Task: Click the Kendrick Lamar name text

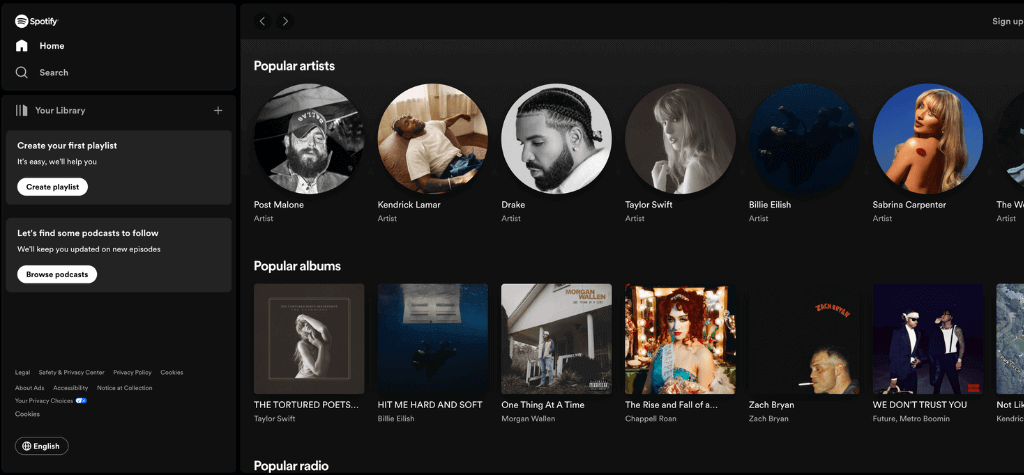Action: pos(409,205)
